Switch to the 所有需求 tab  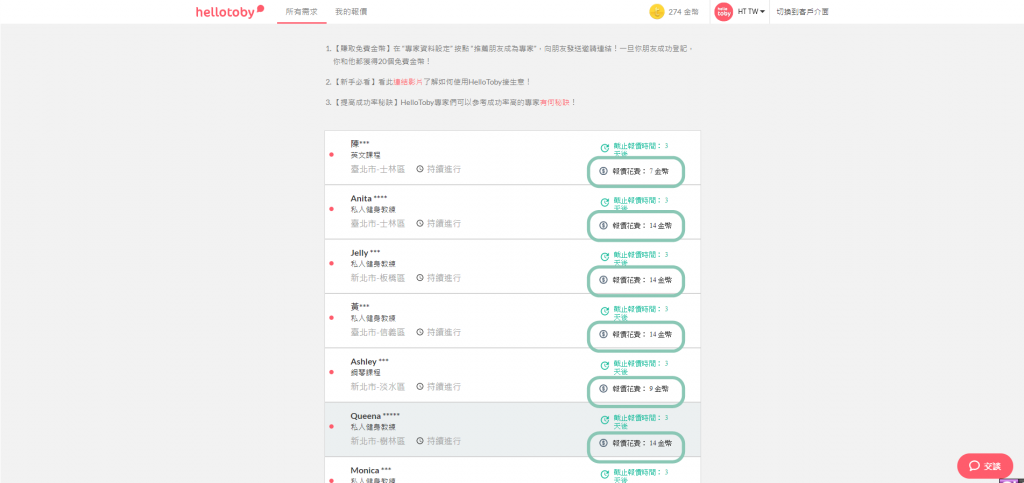[300, 12]
